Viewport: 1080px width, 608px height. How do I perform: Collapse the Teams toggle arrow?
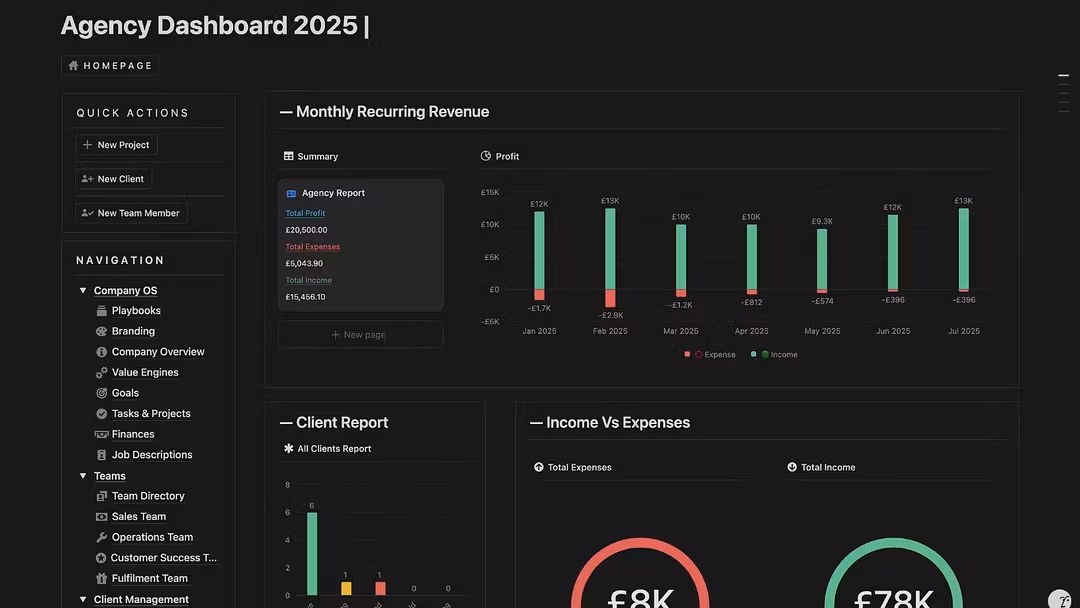click(83, 476)
